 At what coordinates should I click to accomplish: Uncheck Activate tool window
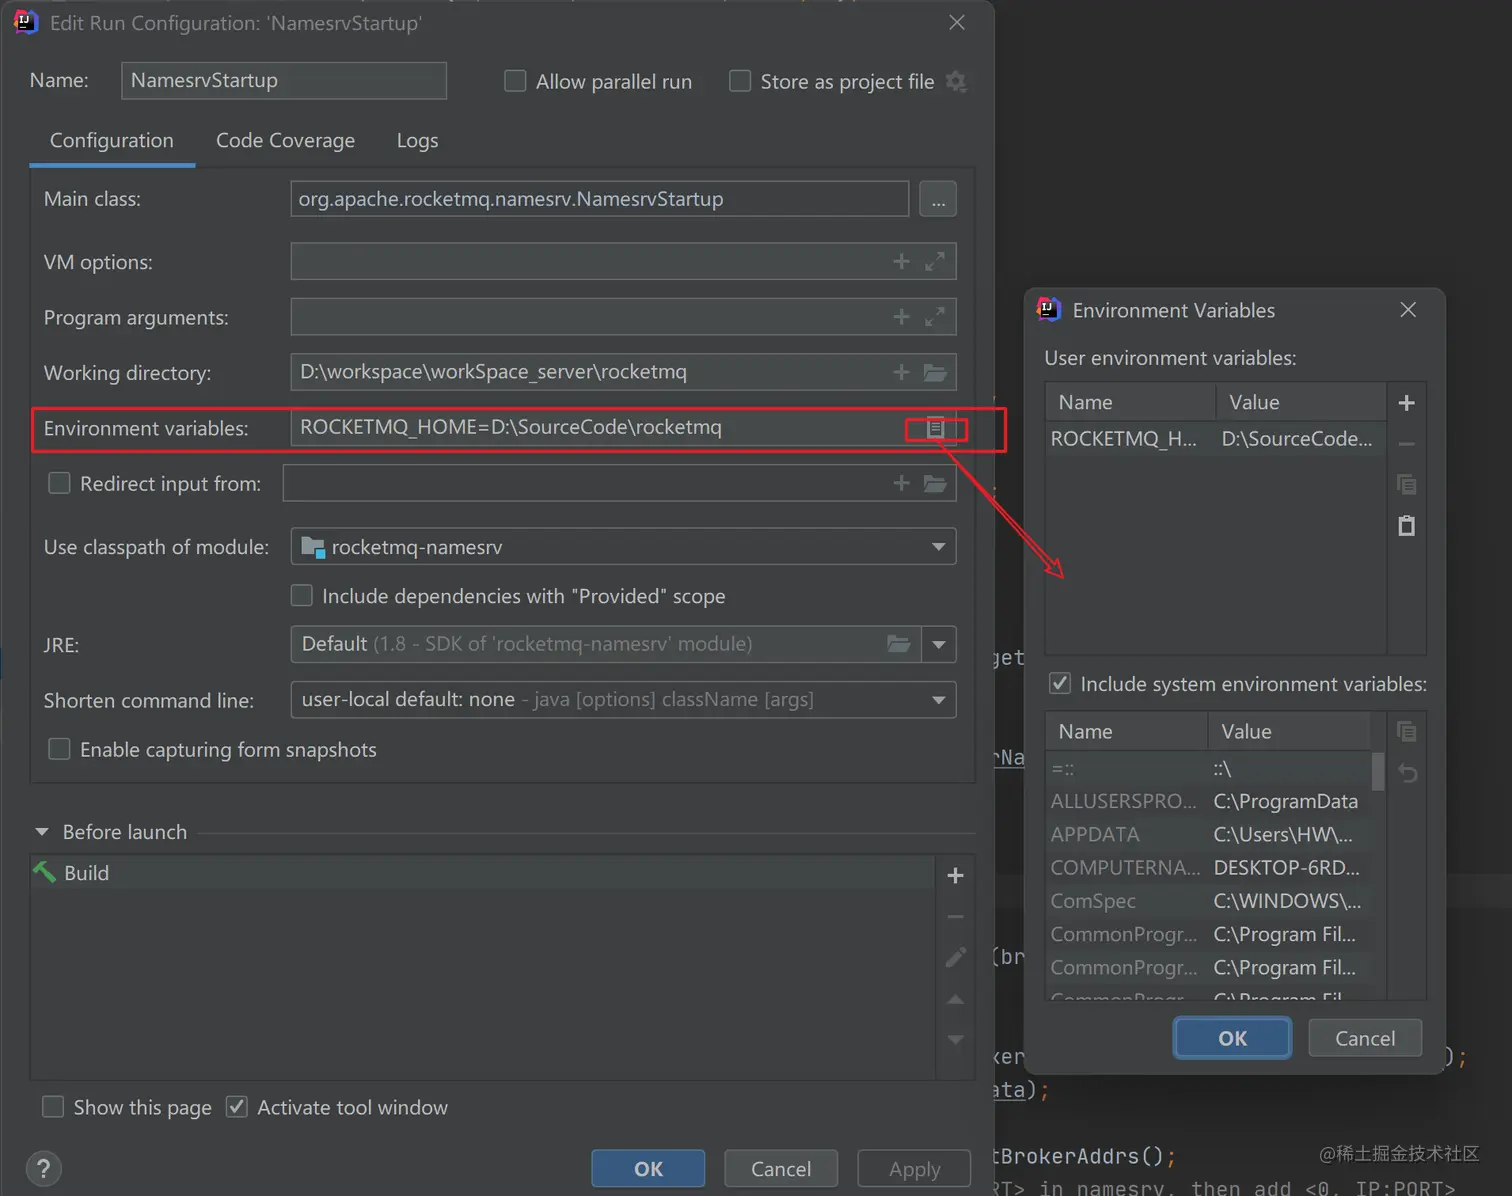[237, 1107]
